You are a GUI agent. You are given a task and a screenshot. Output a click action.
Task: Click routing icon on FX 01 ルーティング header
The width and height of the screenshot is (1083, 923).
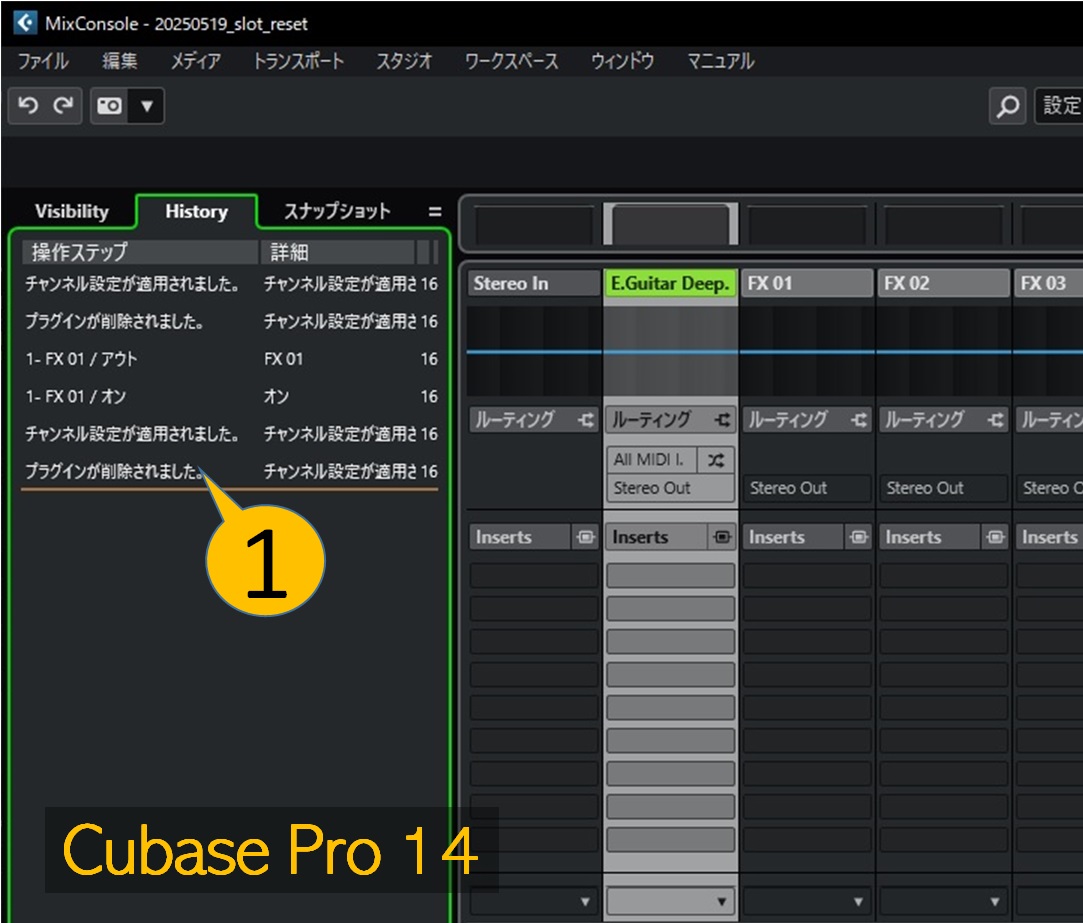pos(859,419)
